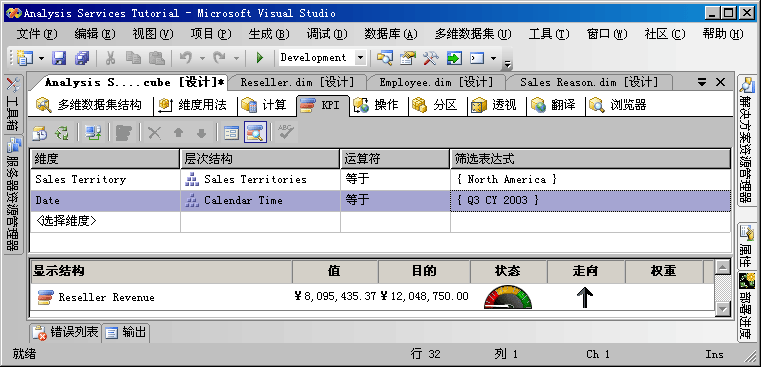Open the 属性 side panel tab
The height and width of the screenshot is (367, 761).
(746, 246)
